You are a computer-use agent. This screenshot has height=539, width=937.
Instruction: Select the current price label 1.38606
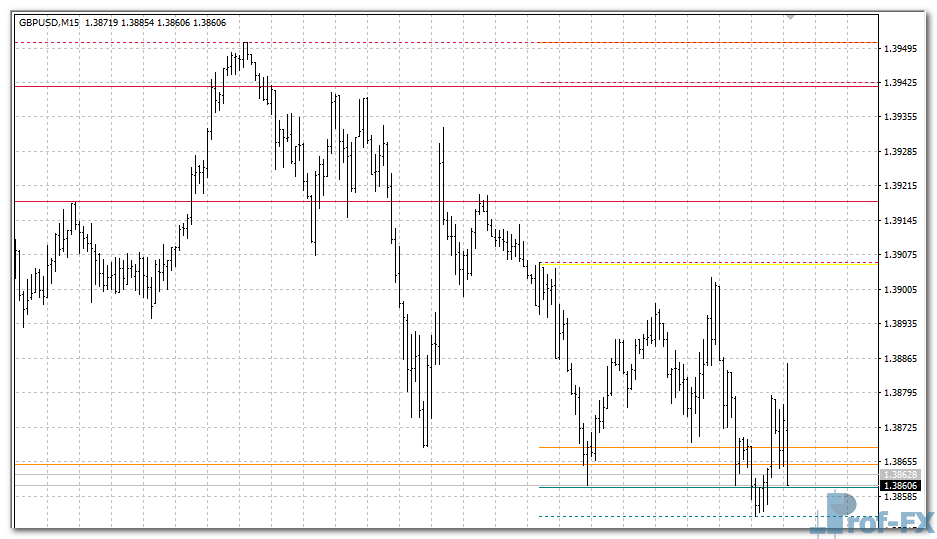tap(900, 484)
